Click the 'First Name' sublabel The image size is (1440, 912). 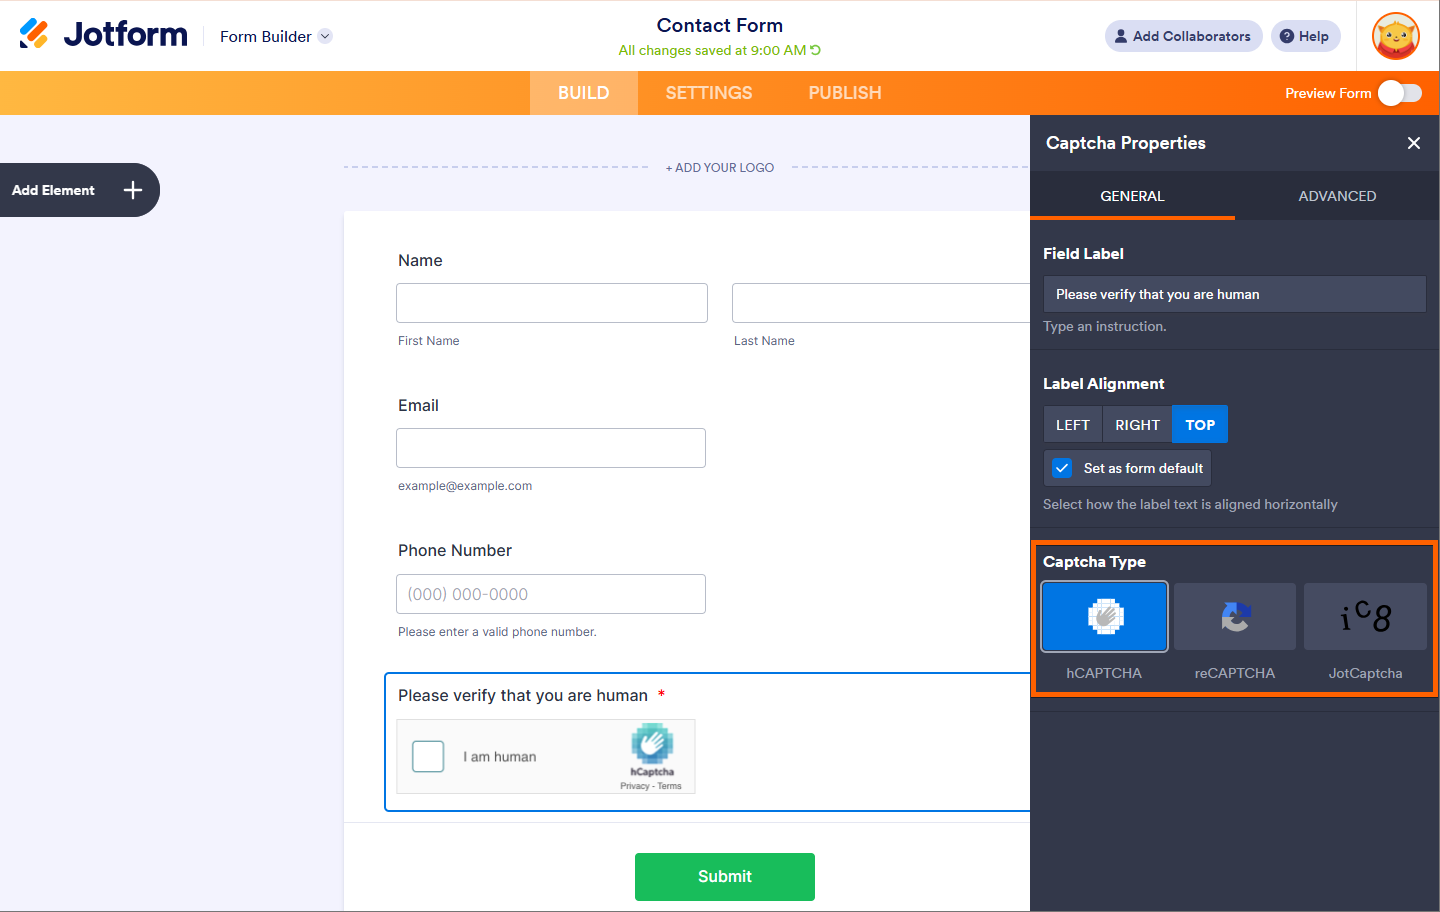pos(429,341)
